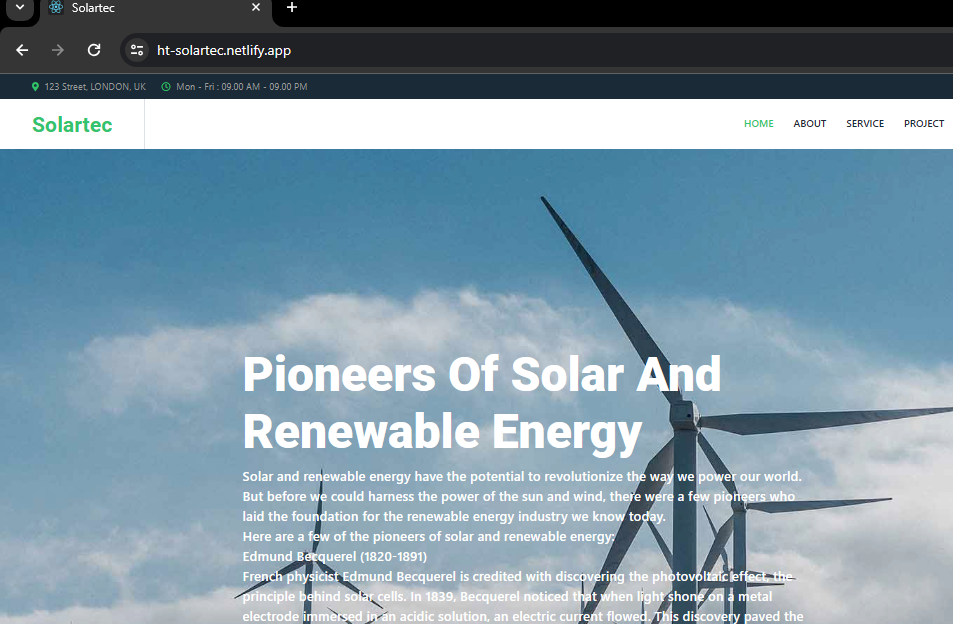The height and width of the screenshot is (624, 953).
Task: Click the 123 Street, LONDON, UK address text
Action: [x=95, y=87]
